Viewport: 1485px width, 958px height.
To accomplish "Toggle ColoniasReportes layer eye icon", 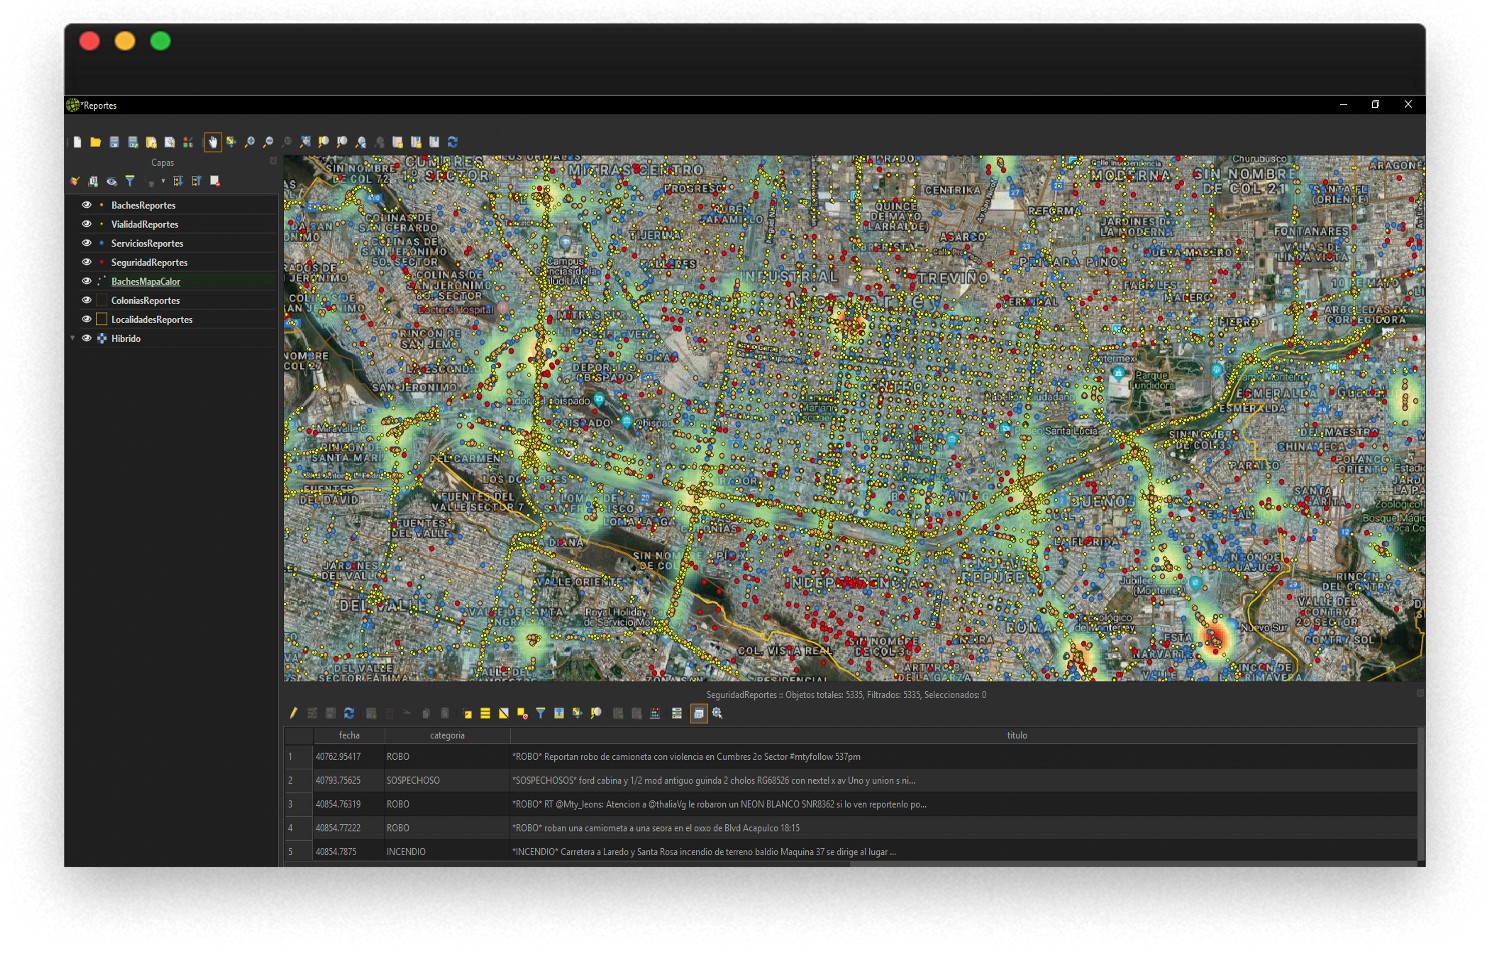I will pos(87,300).
